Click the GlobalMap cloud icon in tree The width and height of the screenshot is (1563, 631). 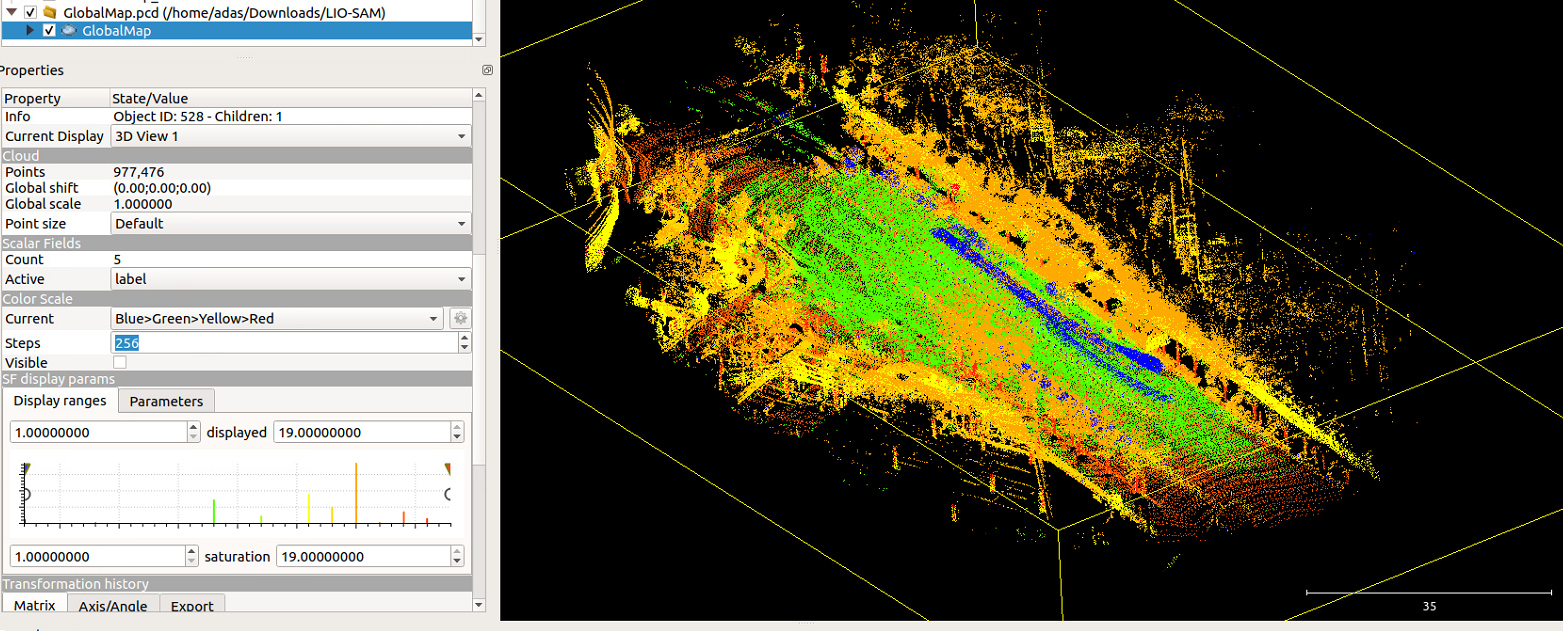point(69,30)
